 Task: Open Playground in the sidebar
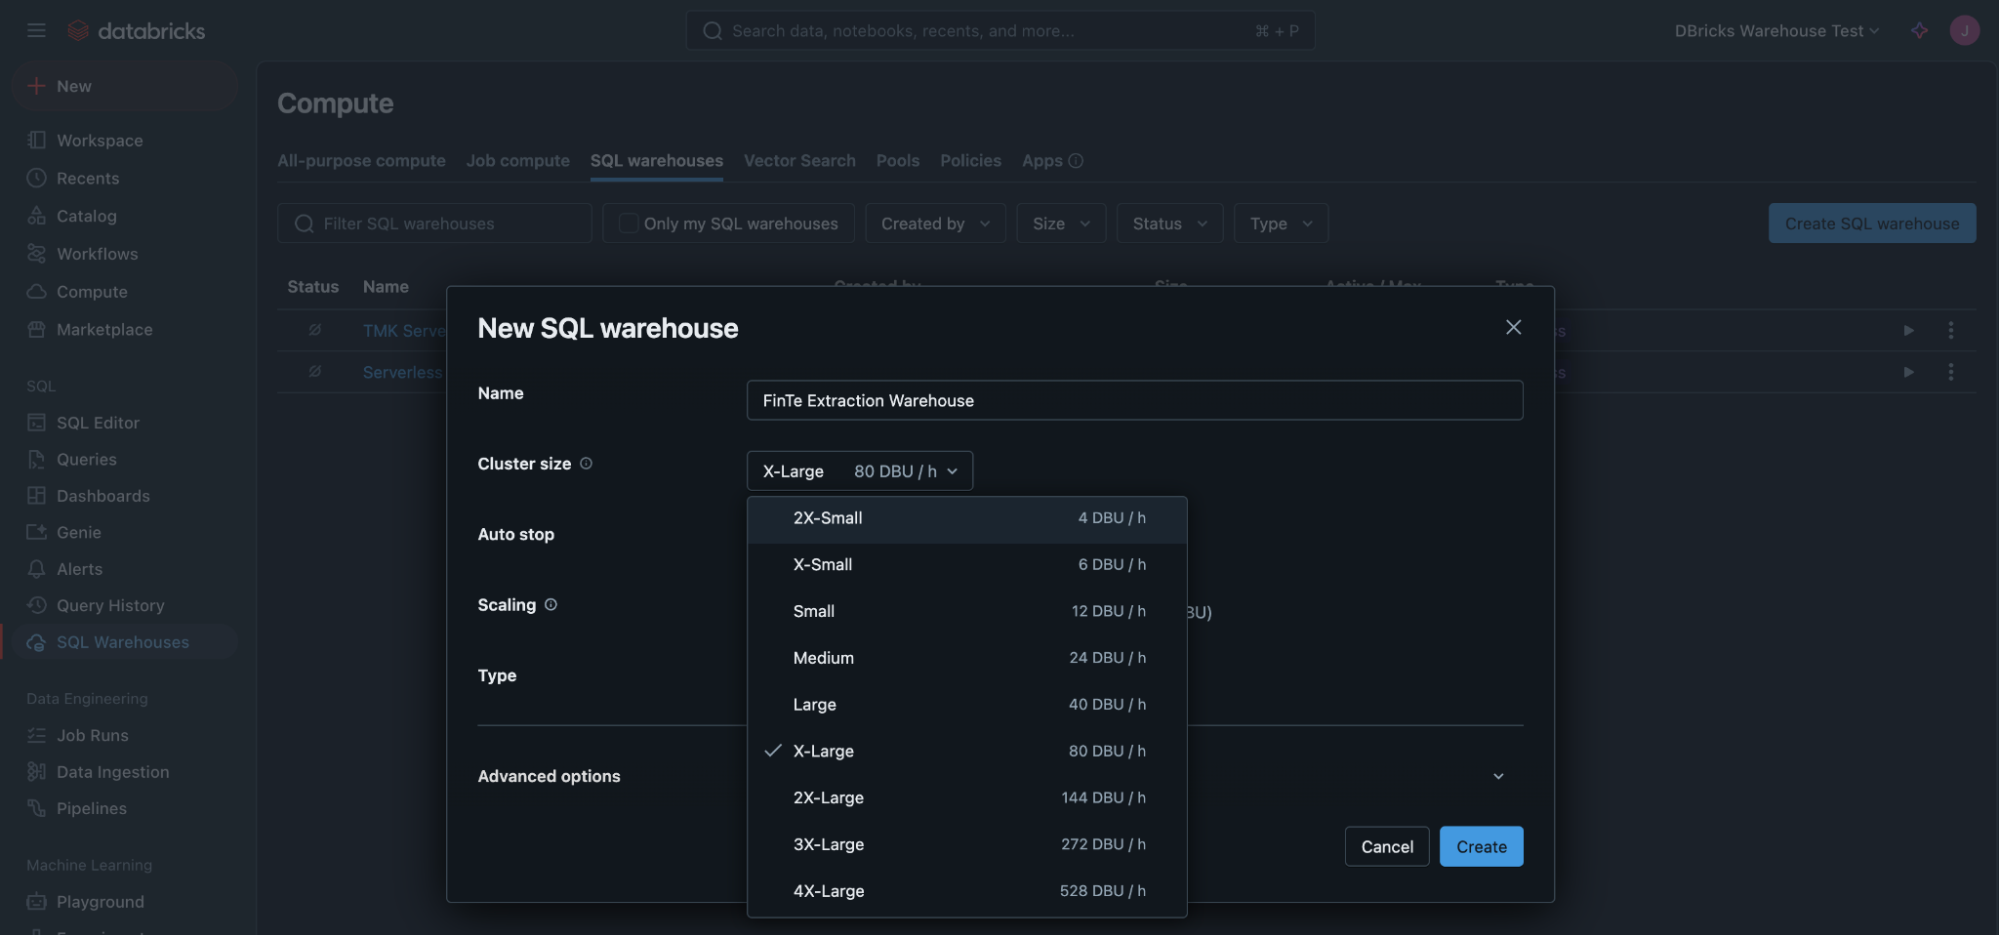[124, 902]
